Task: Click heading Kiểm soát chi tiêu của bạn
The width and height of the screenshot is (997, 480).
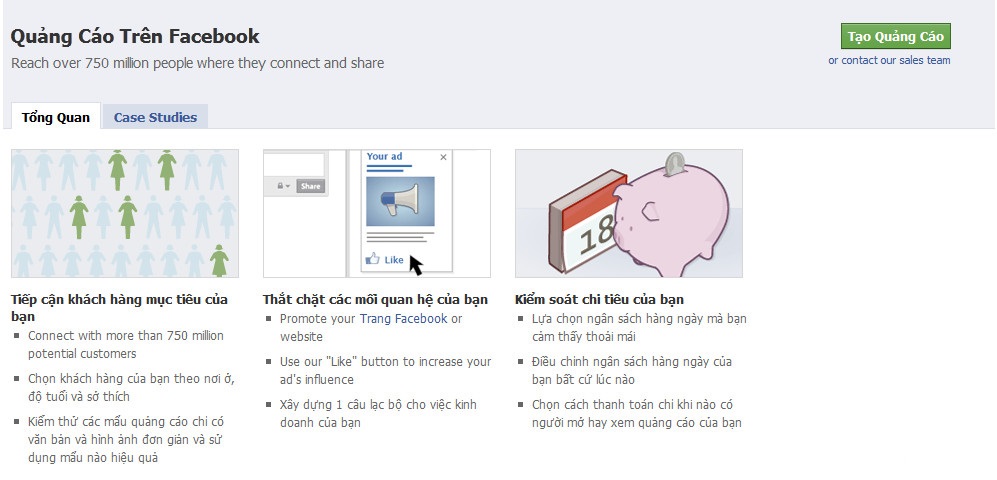Action: [599, 299]
